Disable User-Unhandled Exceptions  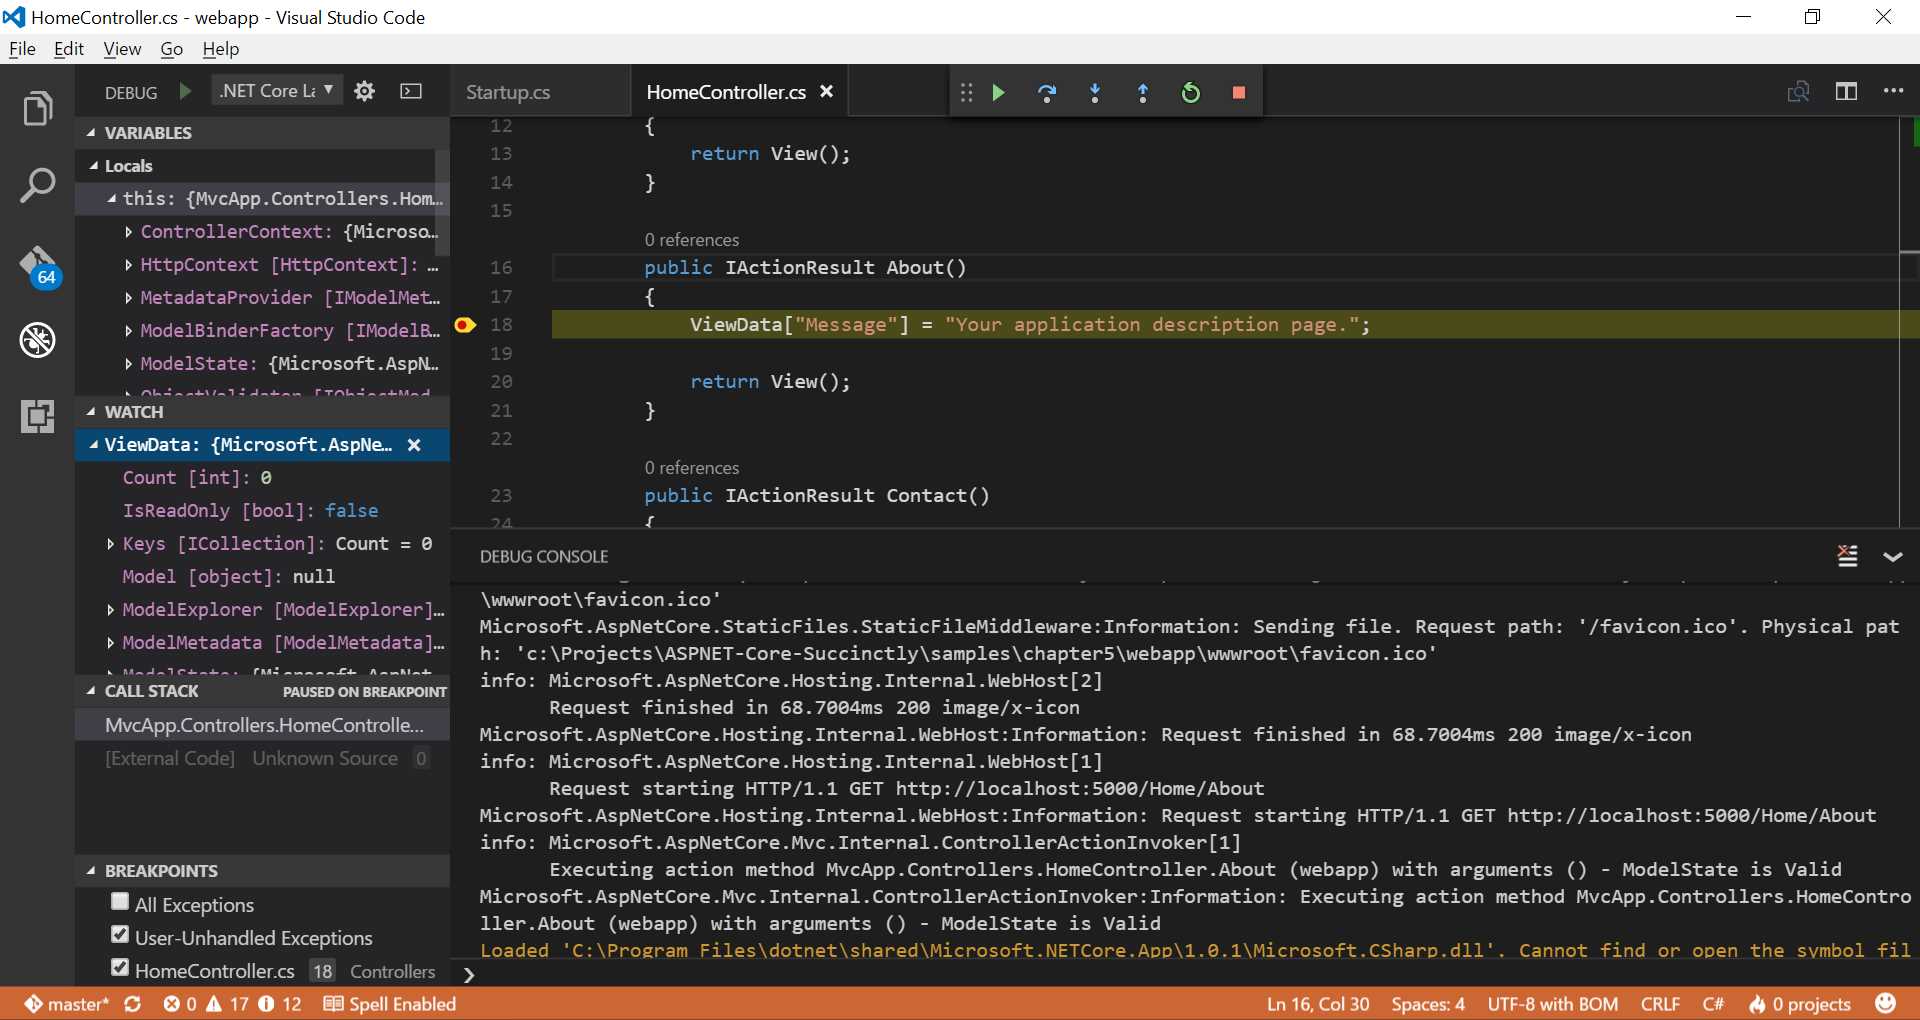[119, 937]
